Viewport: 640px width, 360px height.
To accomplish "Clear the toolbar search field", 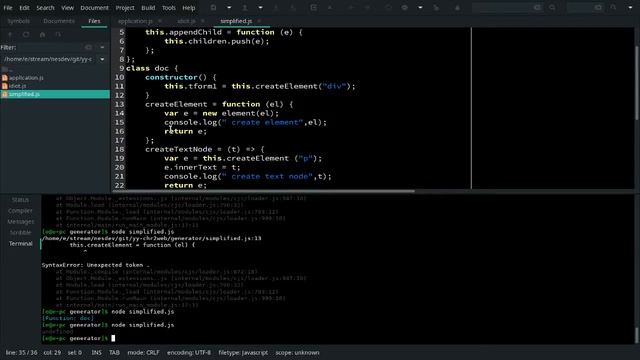I will click(538, 7).
